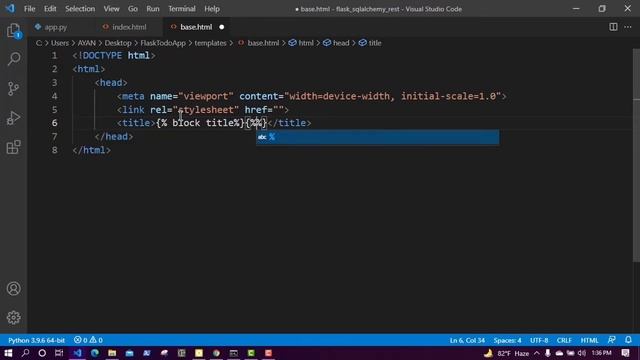This screenshot has height=360, width=640.
Task: Open Cortana circle icon on taskbar
Action: [x=42, y=353]
